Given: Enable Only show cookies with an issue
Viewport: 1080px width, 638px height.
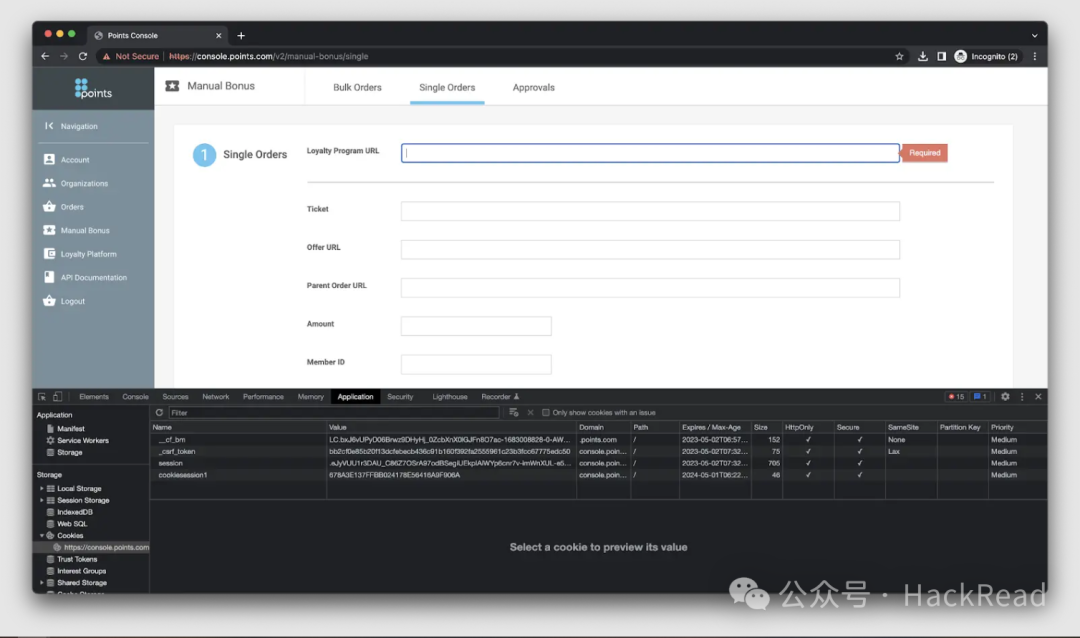Looking at the screenshot, I should (546, 413).
